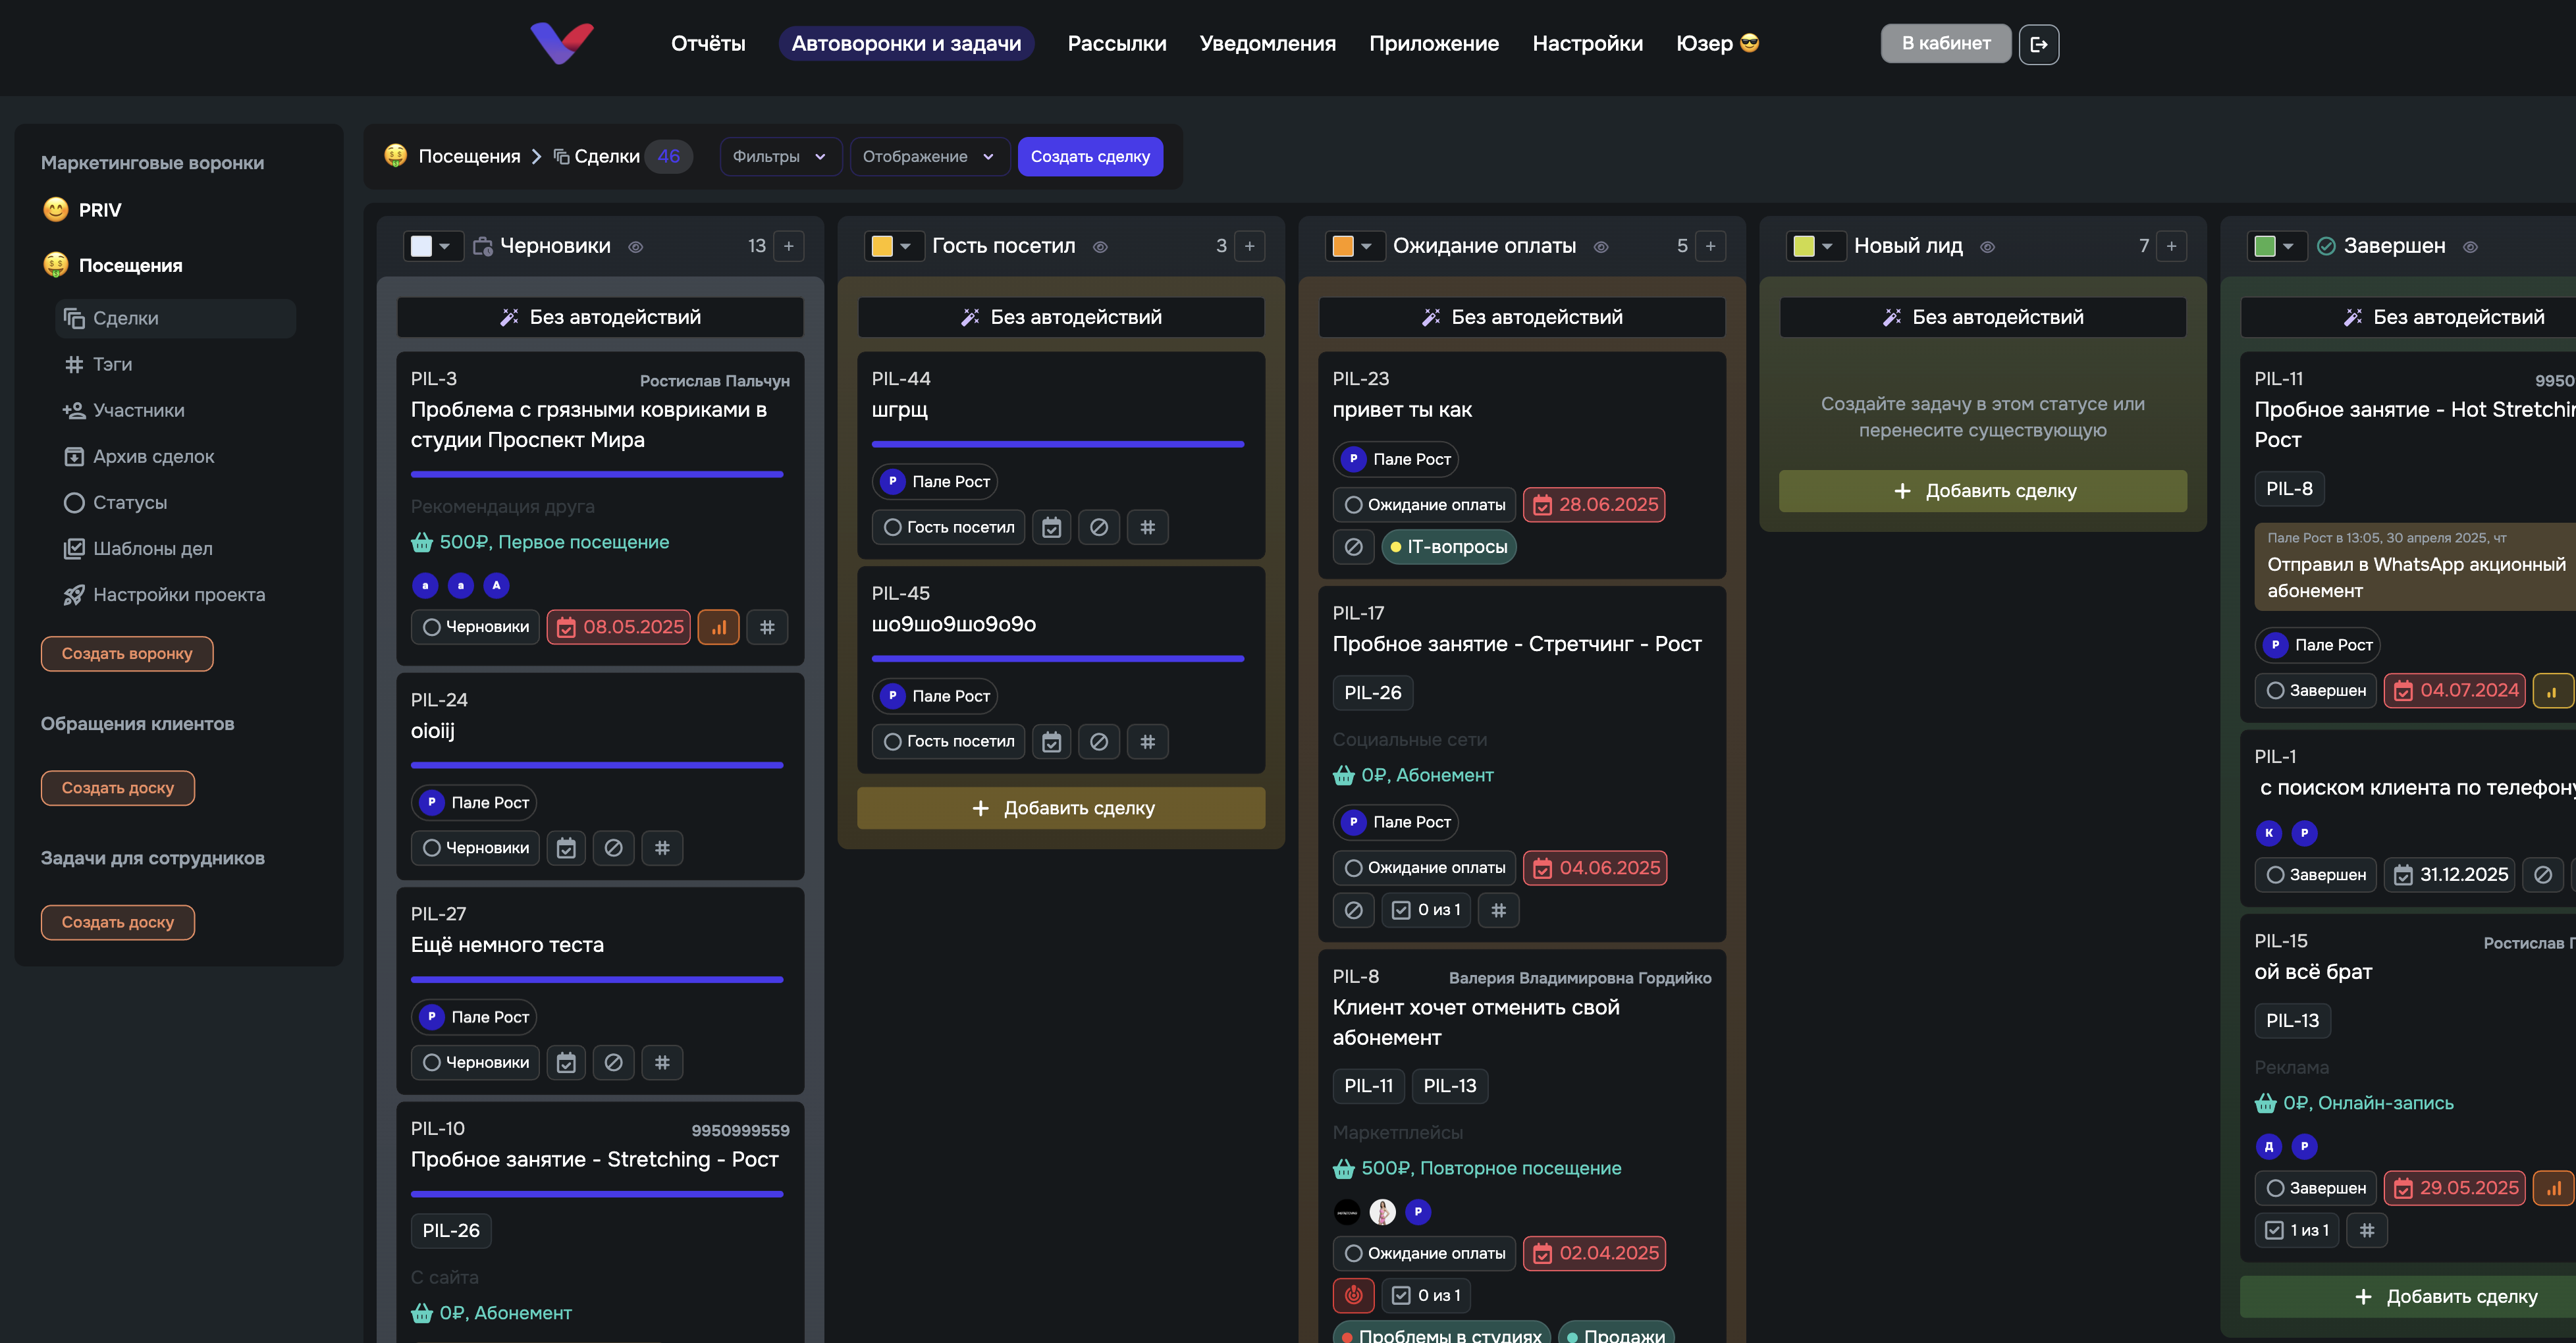Screen dimensions: 2576x1343
Task: Open the Рассылки menu
Action: pyautogui.click(x=1116, y=44)
